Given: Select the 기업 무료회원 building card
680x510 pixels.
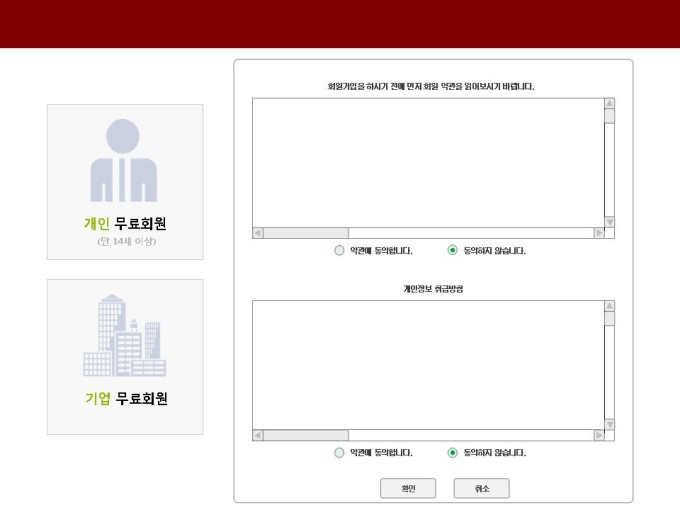Looking at the screenshot, I should click(125, 357).
